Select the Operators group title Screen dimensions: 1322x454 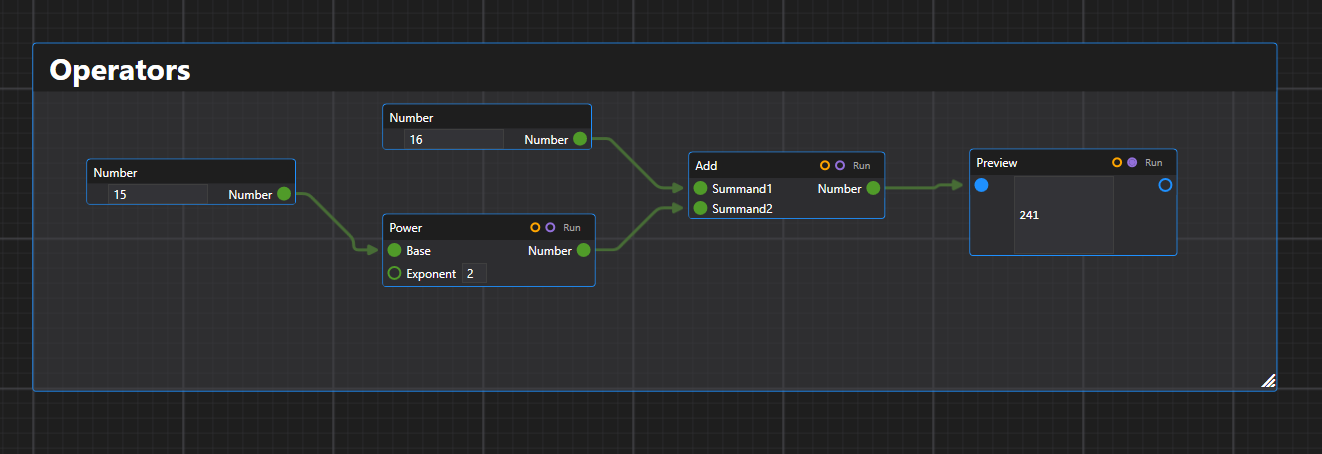[120, 70]
